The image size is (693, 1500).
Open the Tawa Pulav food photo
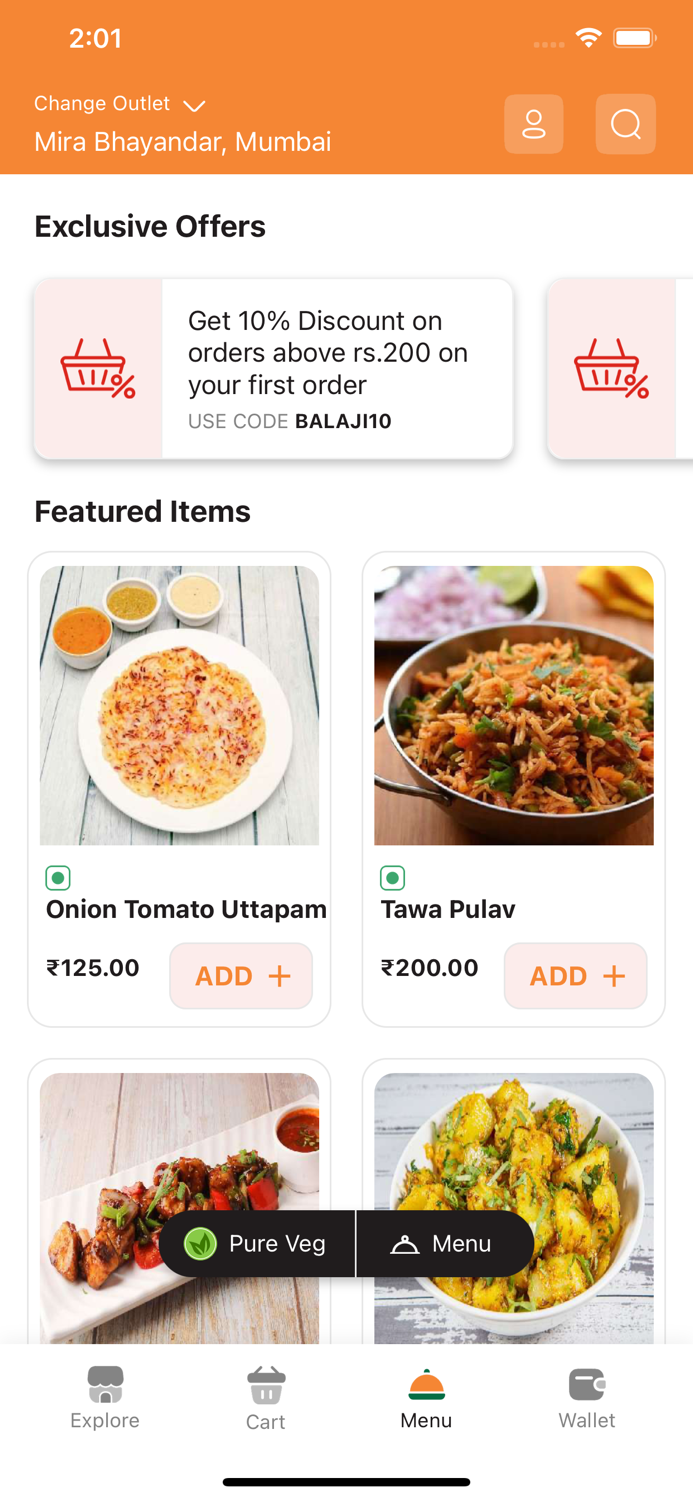(513, 705)
